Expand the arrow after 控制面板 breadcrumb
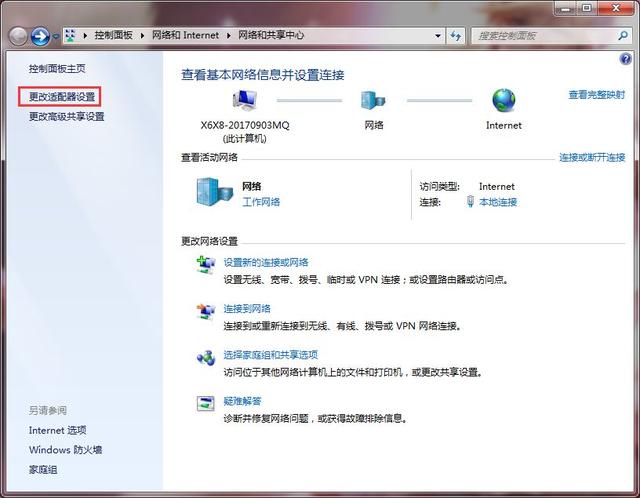Screen dimensions: 640x498 [x=142, y=36]
